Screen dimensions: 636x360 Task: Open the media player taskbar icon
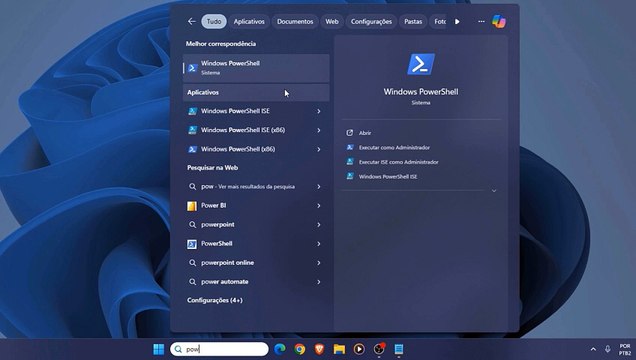359,349
